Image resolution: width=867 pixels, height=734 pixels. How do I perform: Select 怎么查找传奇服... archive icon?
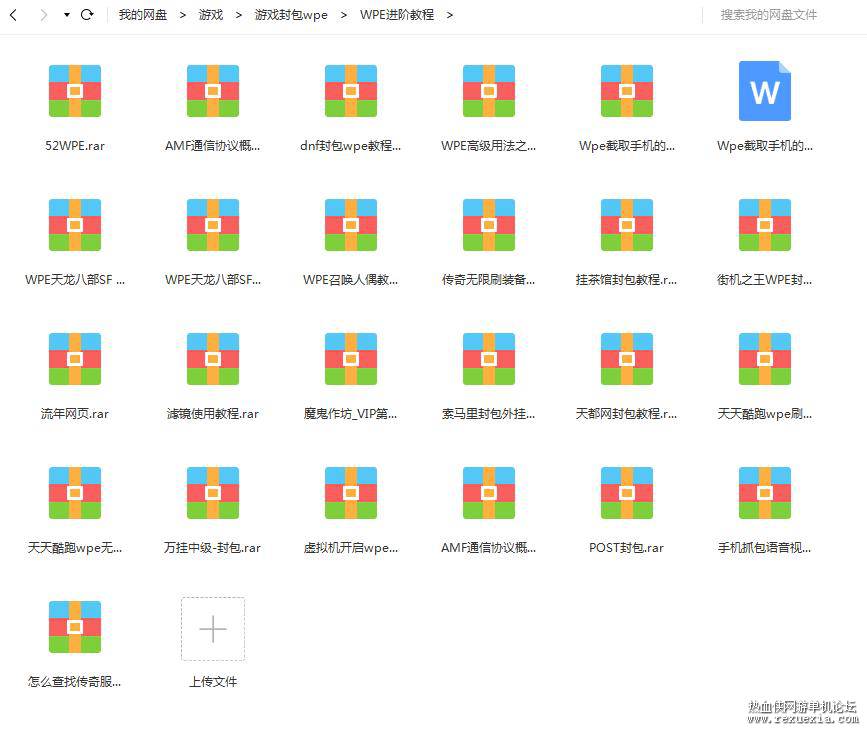(x=75, y=627)
